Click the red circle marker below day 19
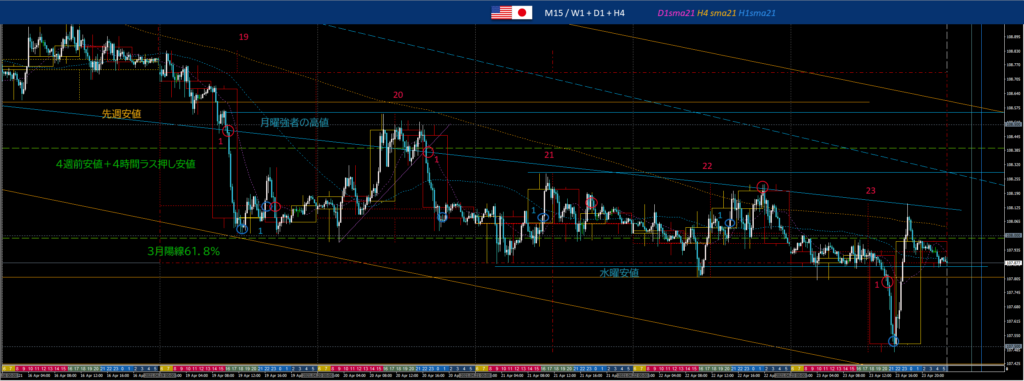Screen dimensions: 1024x381 [228, 131]
